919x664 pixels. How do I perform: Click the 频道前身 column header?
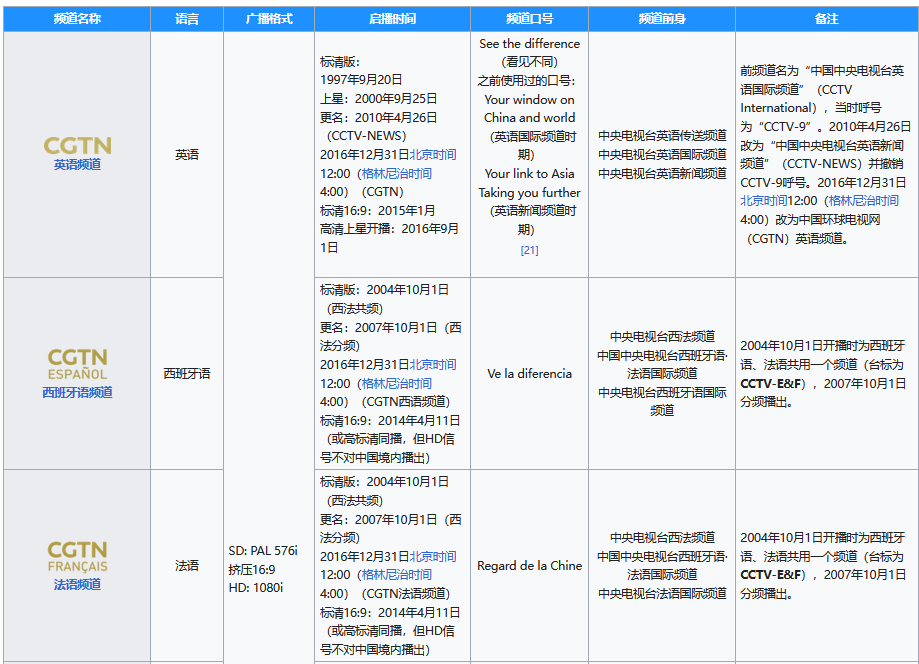point(662,19)
